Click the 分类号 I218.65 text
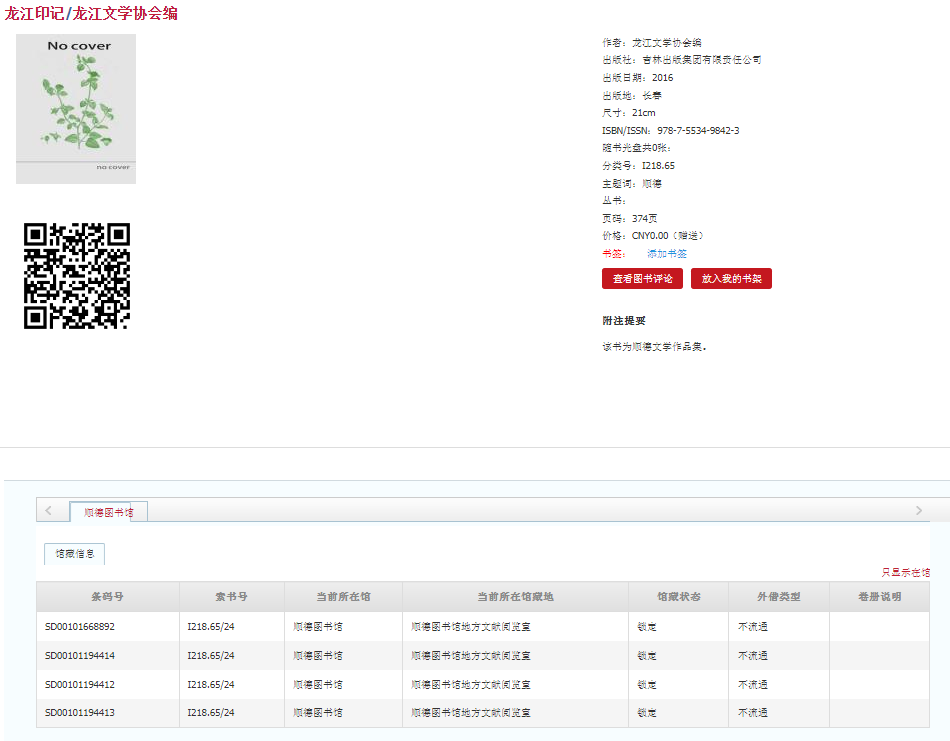This screenshot has width=950, height=741. coord(638,165)
